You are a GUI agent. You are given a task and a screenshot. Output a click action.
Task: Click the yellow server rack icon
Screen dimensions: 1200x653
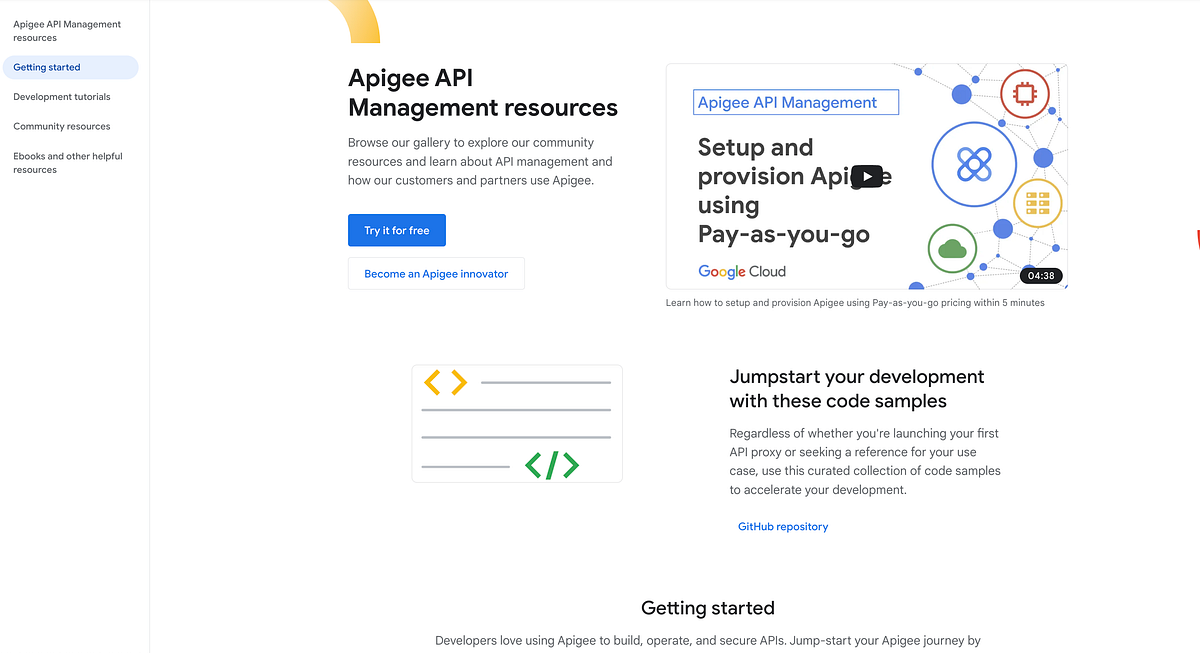pos(1037,203)
